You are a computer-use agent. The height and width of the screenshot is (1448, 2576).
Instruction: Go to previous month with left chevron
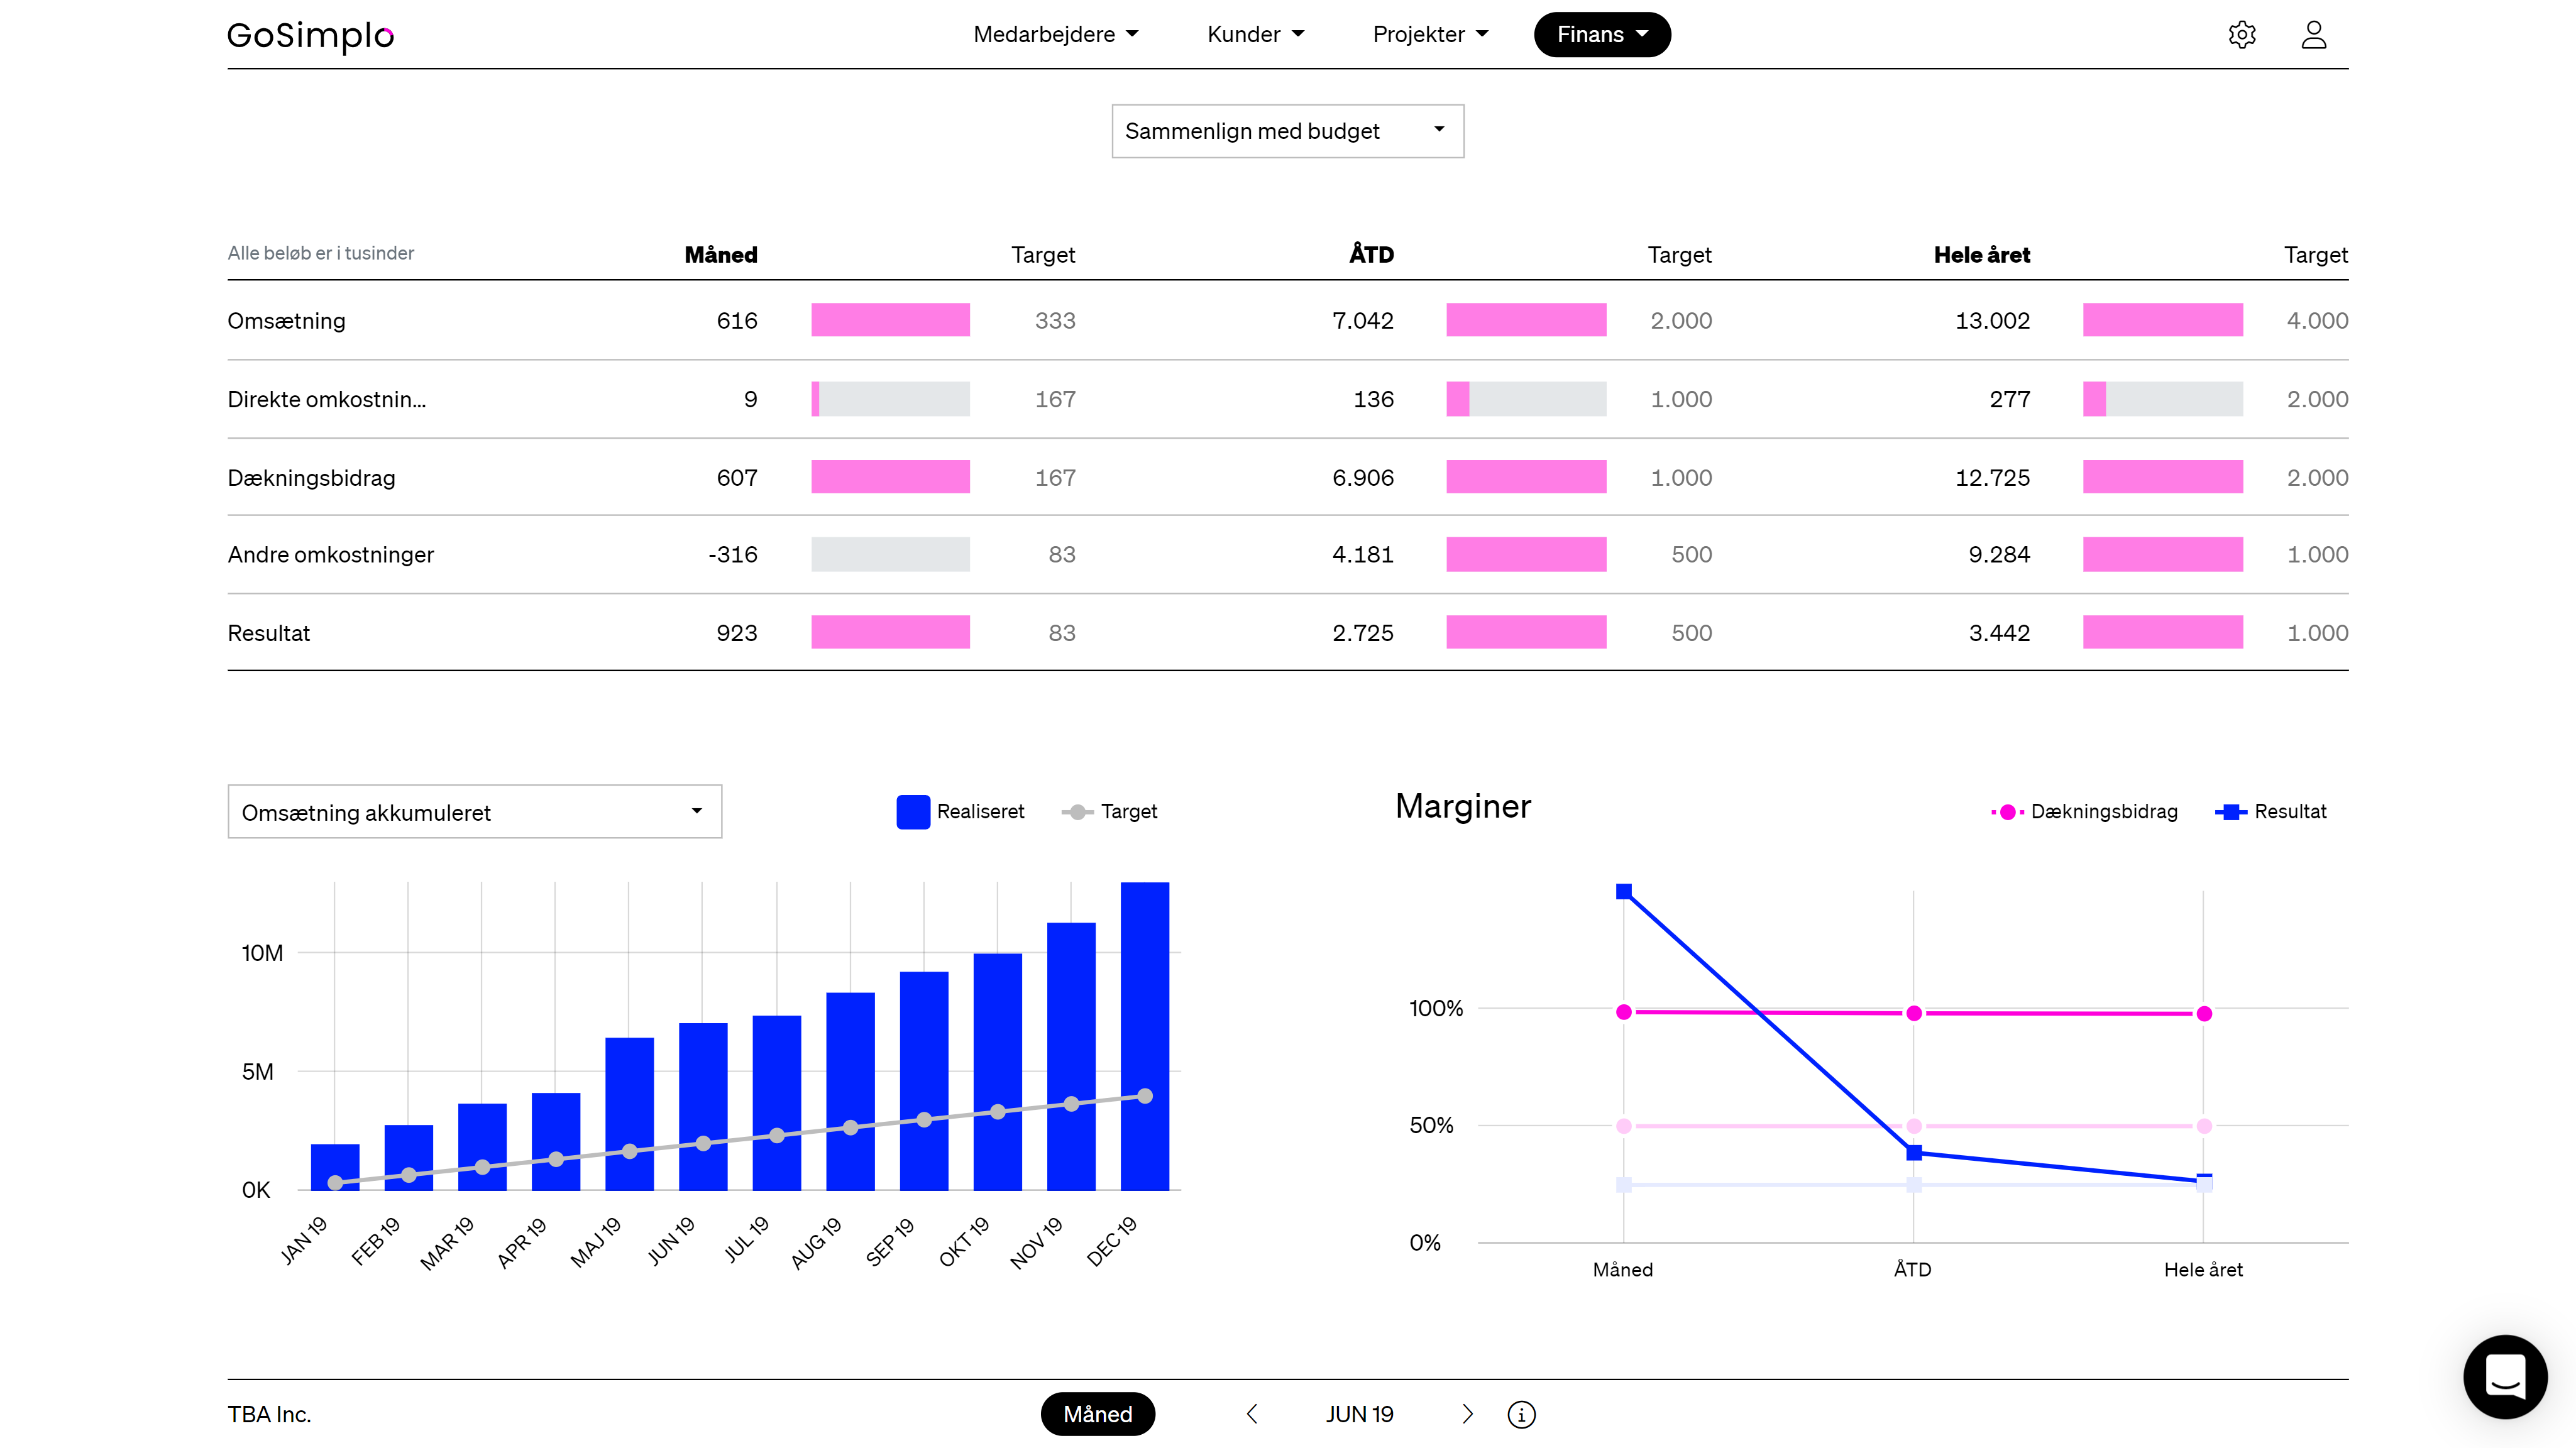(x=1251, y=1414)
